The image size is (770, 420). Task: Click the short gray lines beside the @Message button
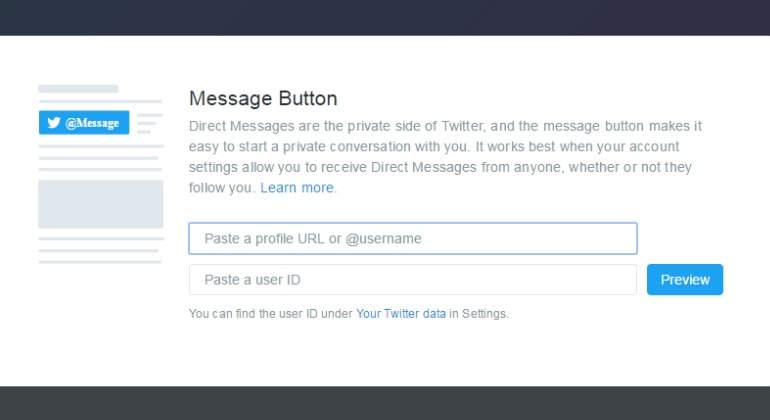150,123
